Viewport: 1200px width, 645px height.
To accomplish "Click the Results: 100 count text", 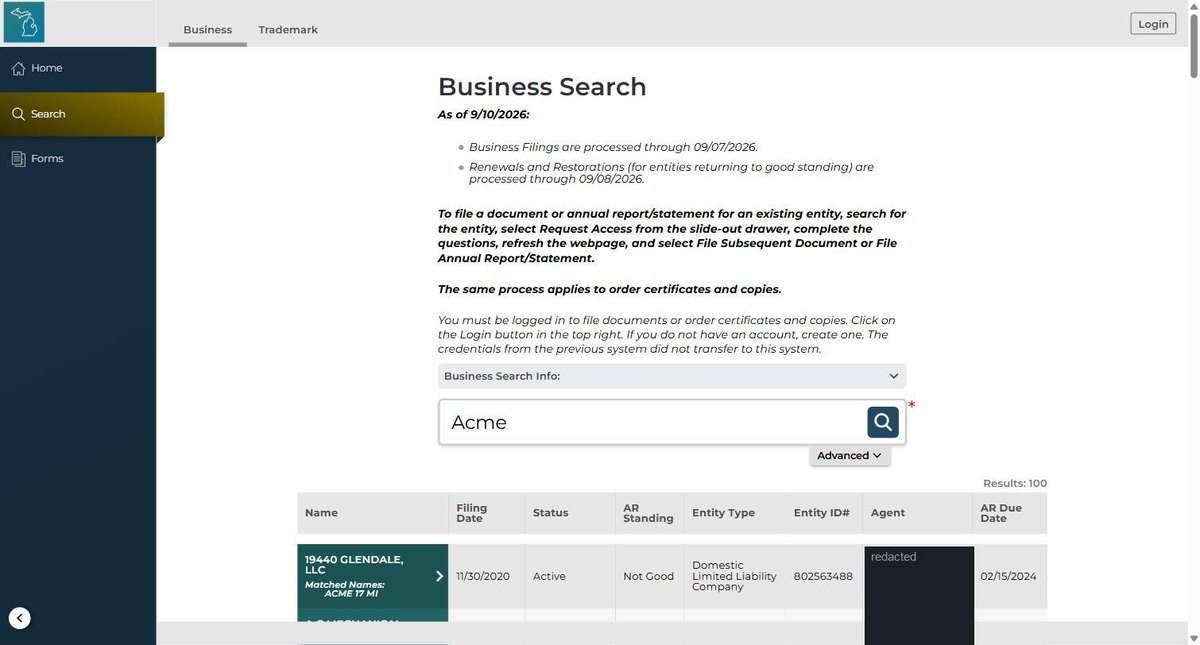I will pyautogui.click(x=1015, y=484).
